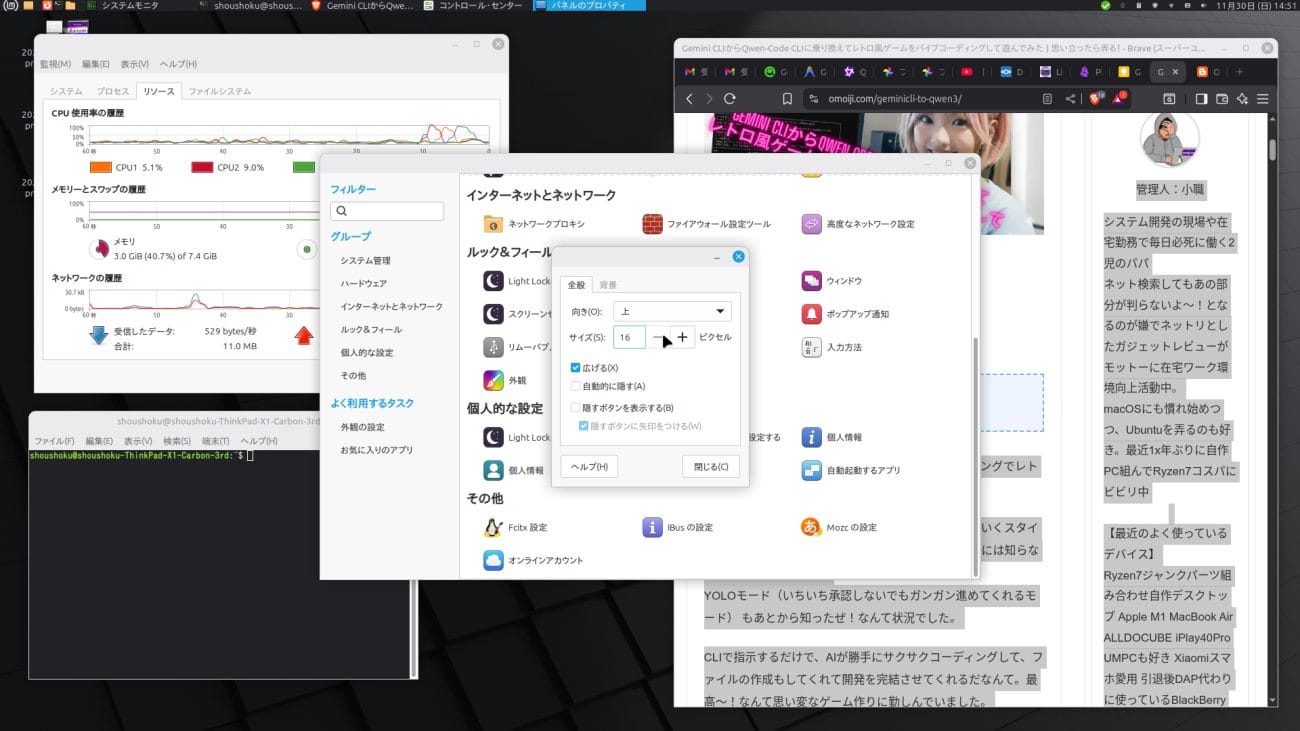Open the Brave hamburger main menu
Screen dimensions: 1300x731
(x=1263, y=99)
